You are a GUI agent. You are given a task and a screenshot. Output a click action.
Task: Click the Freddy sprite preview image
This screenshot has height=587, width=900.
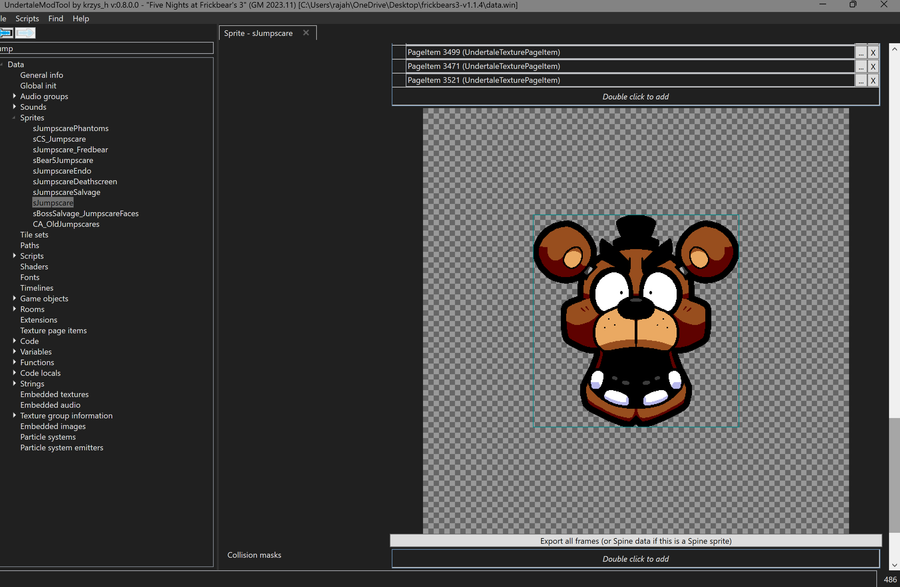tap(636, 321)
